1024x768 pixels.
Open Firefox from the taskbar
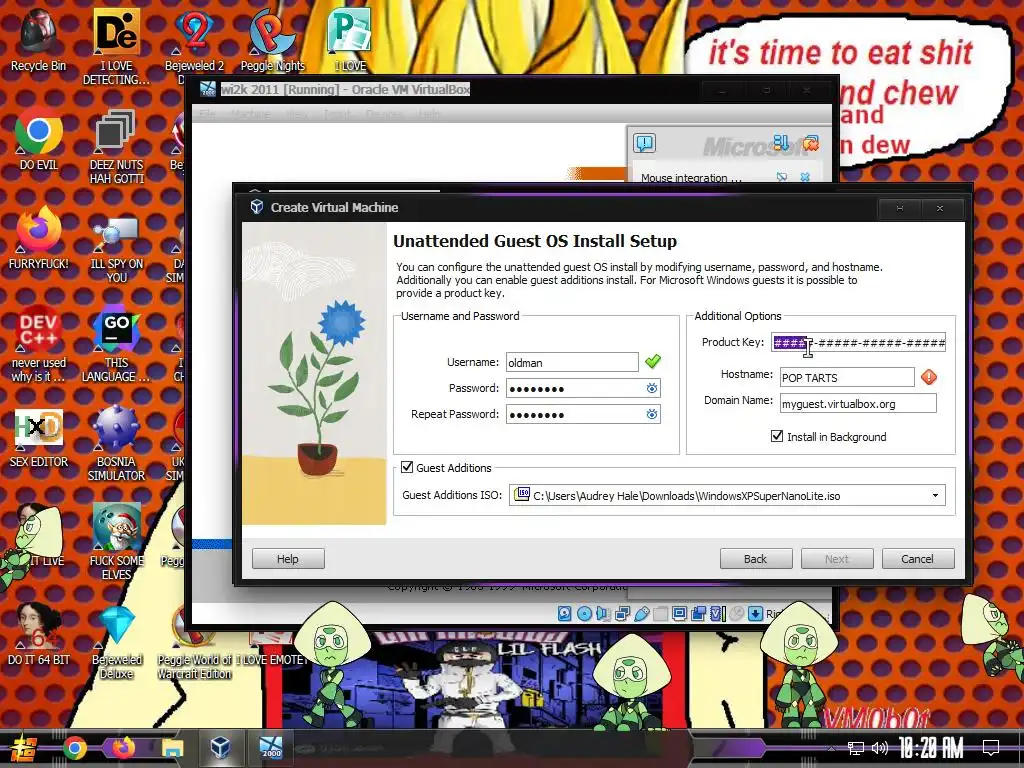[123, 748]
